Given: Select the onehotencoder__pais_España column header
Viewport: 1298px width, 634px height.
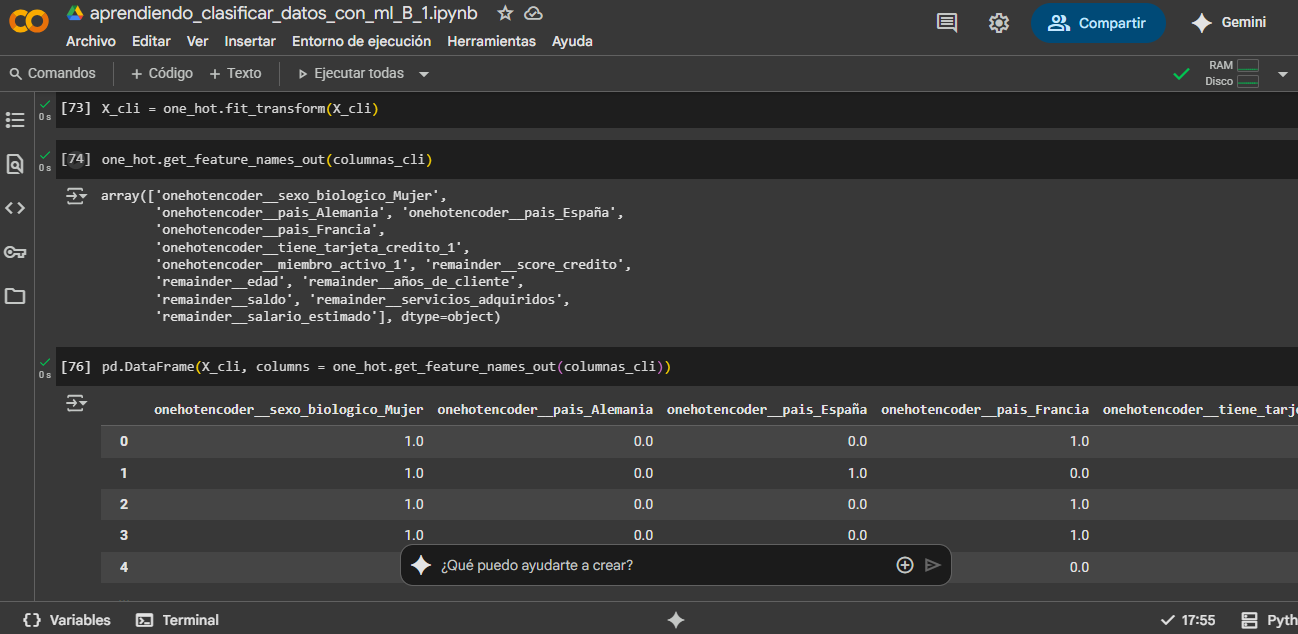Looking at the screenshot, I should 767,409.
